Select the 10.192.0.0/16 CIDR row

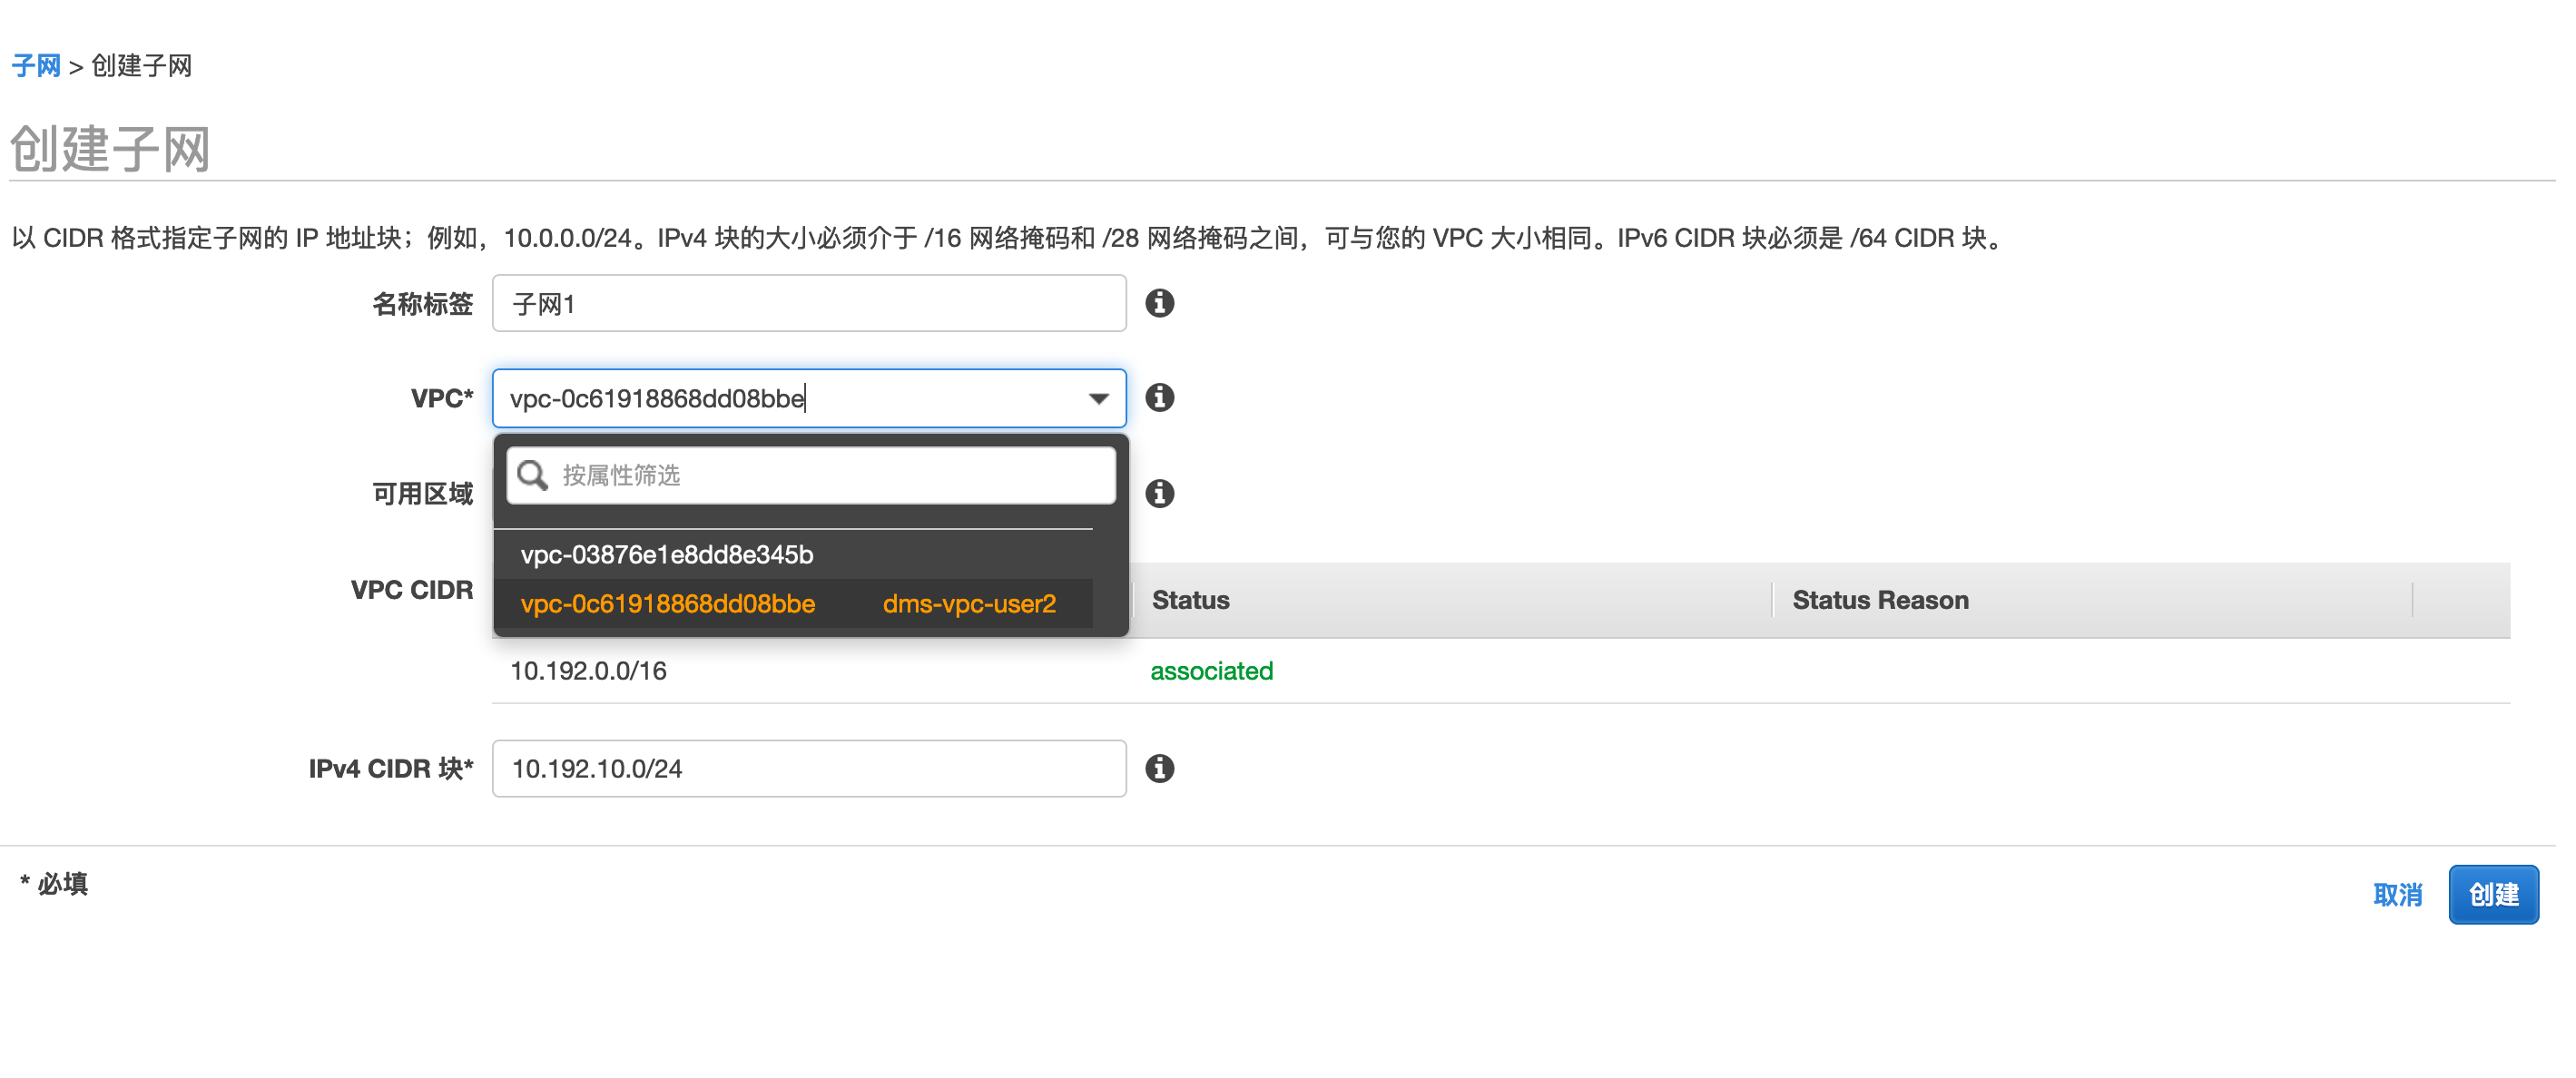pyautogui.click(x=588, y=671)
